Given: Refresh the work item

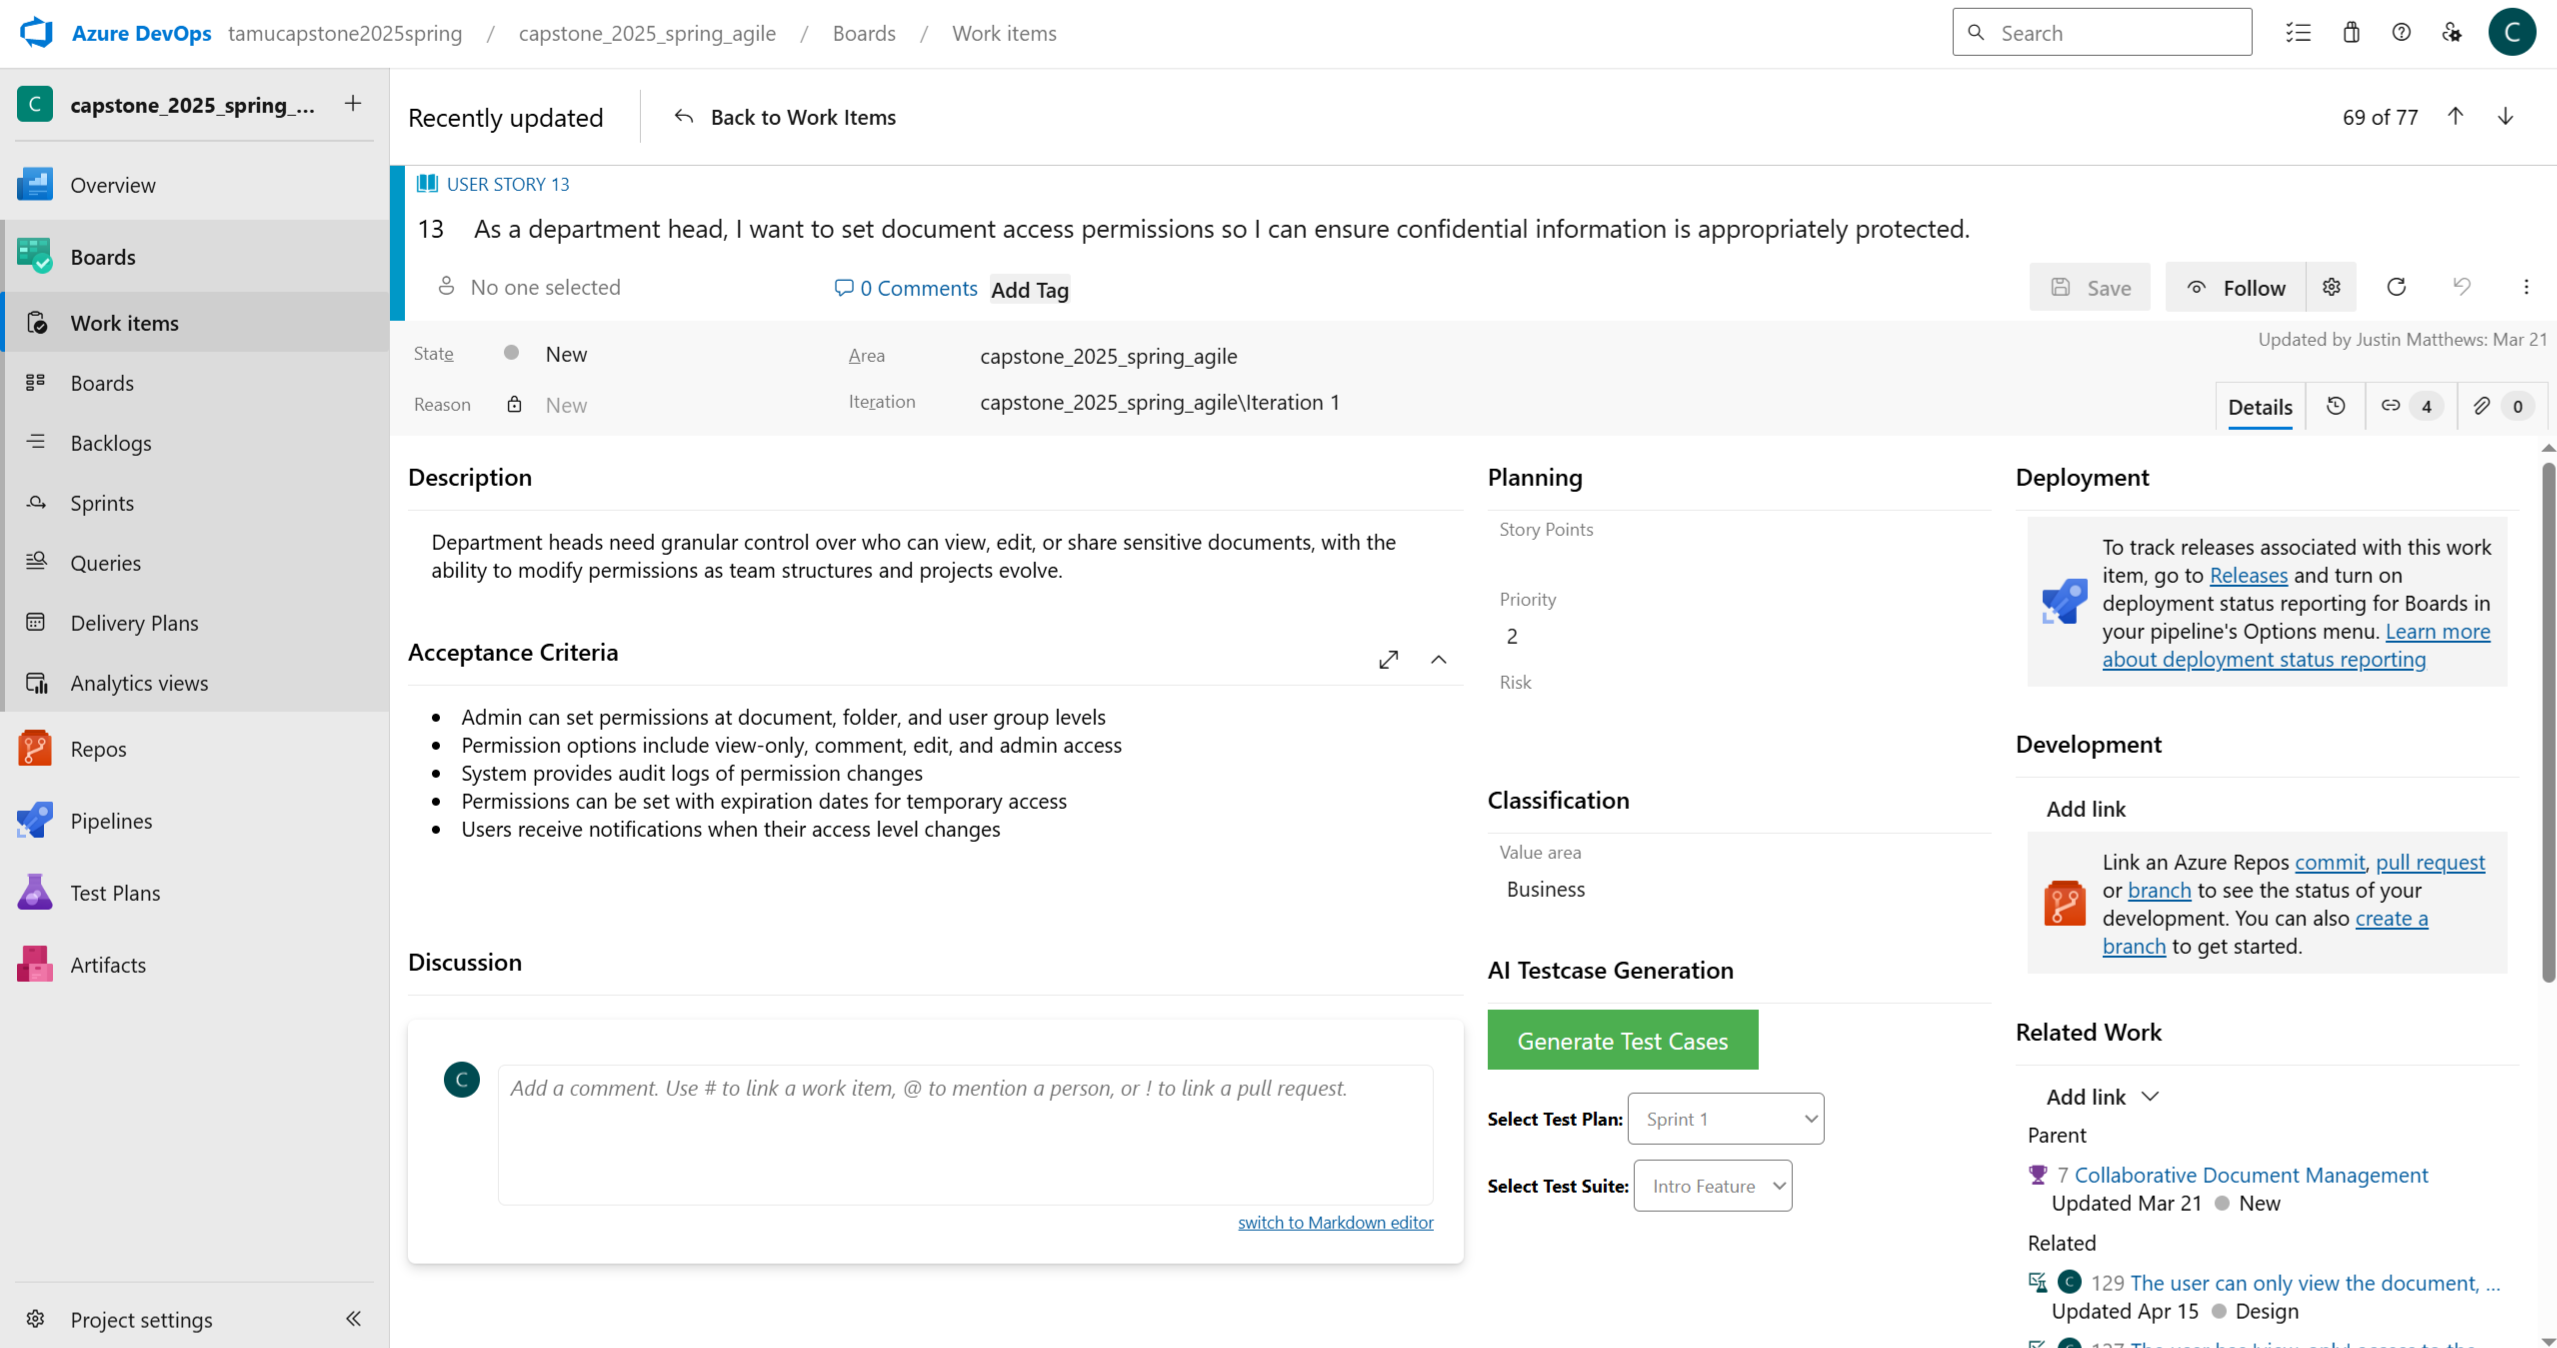Looking at the screenshot, I should [2396, 288].
